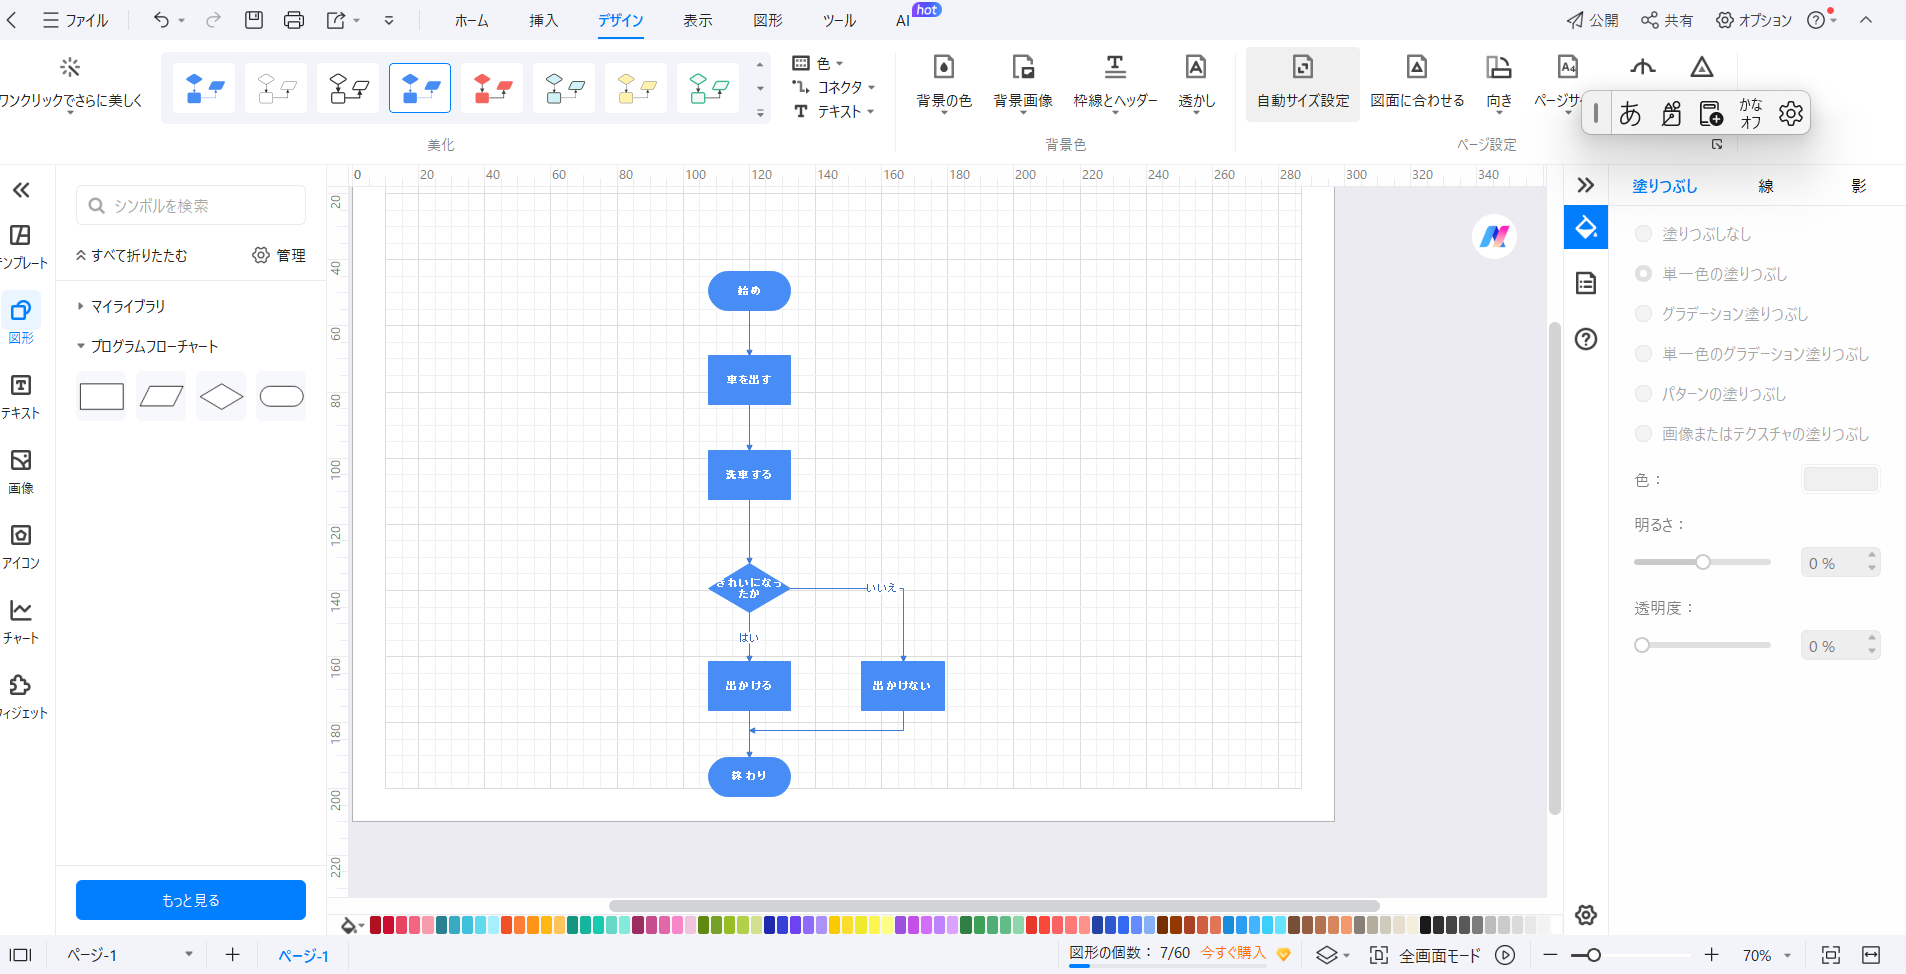The height and width of the screenshot is (974, 1906).
Task: Switch to the Shadow (影) tab in right panel
Action: pos(1859,186)
